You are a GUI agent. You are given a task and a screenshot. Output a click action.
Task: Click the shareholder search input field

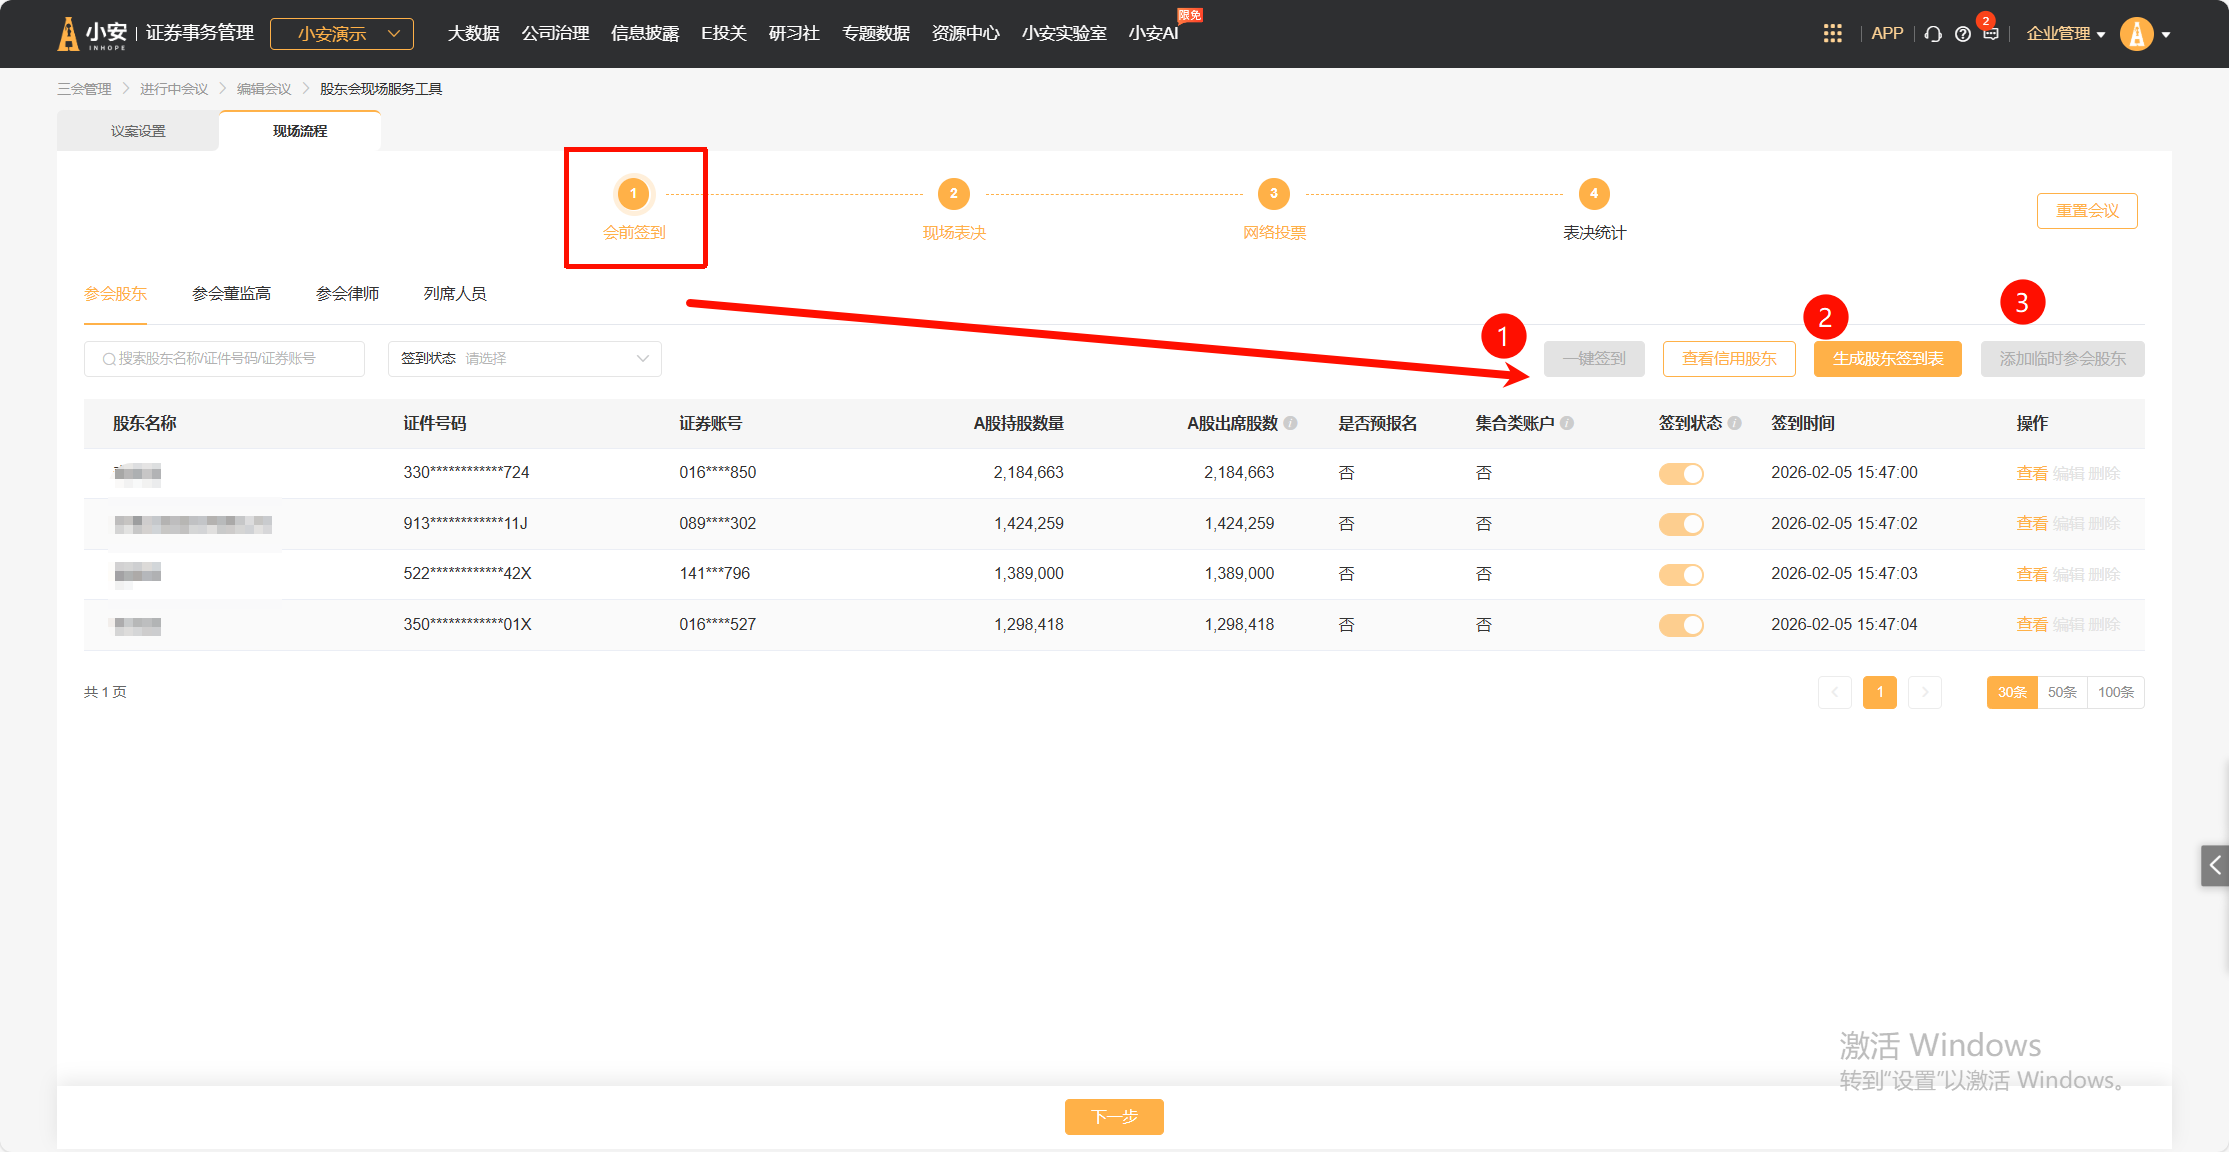point(225,359)
